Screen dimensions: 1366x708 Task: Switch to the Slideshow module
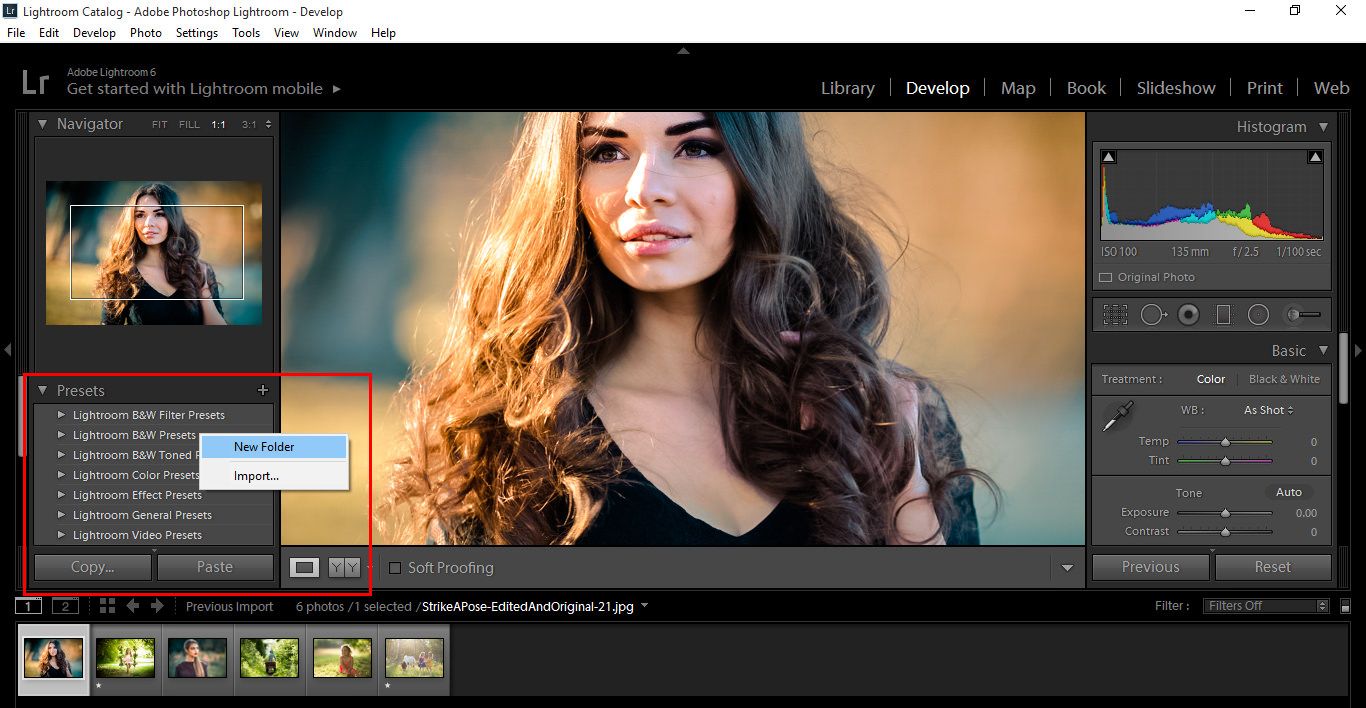pyautogui.click(x=1175, y=88)
